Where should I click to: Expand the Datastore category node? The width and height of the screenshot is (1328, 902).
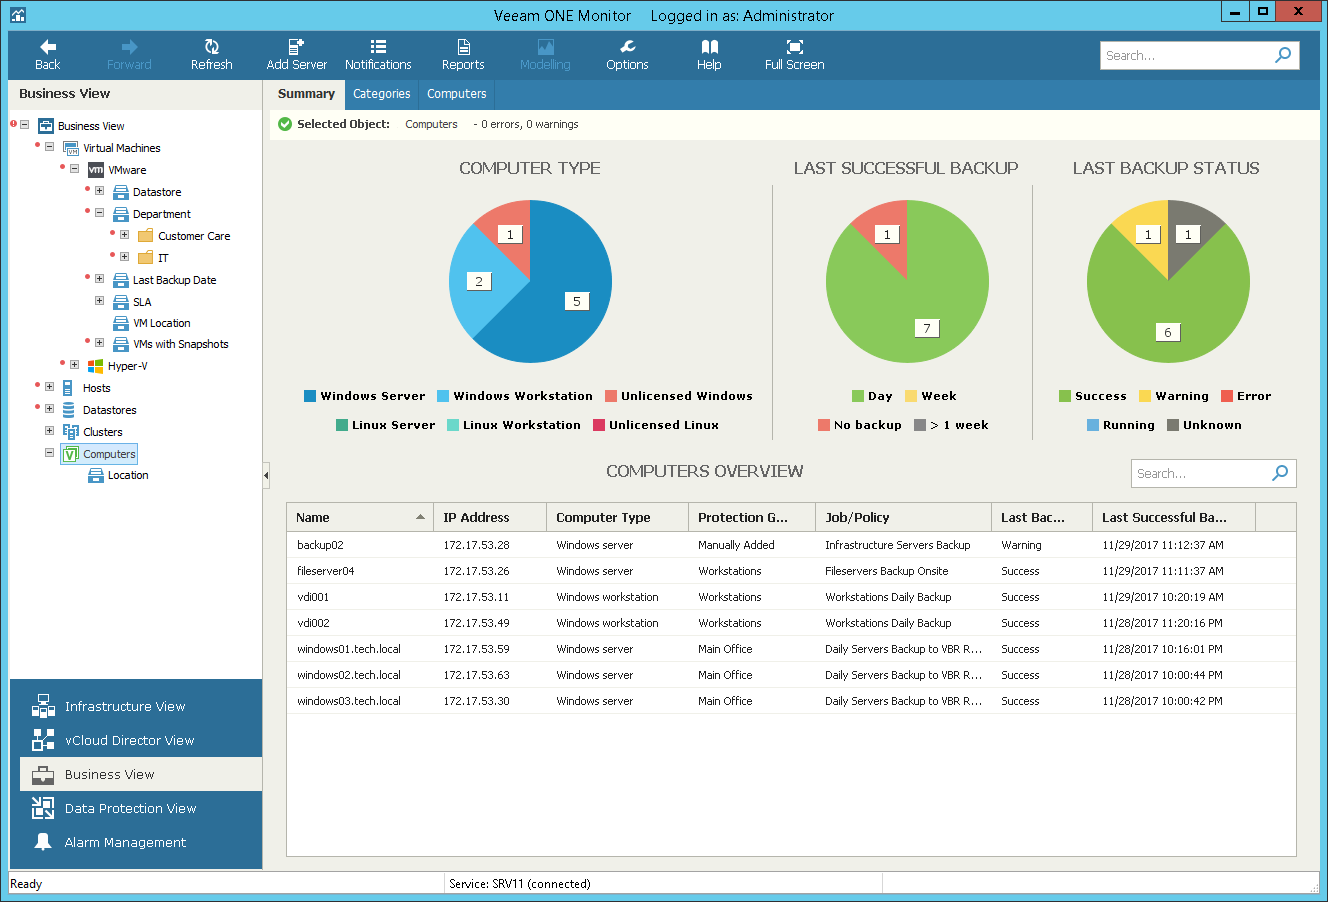(x=99, y=191)
